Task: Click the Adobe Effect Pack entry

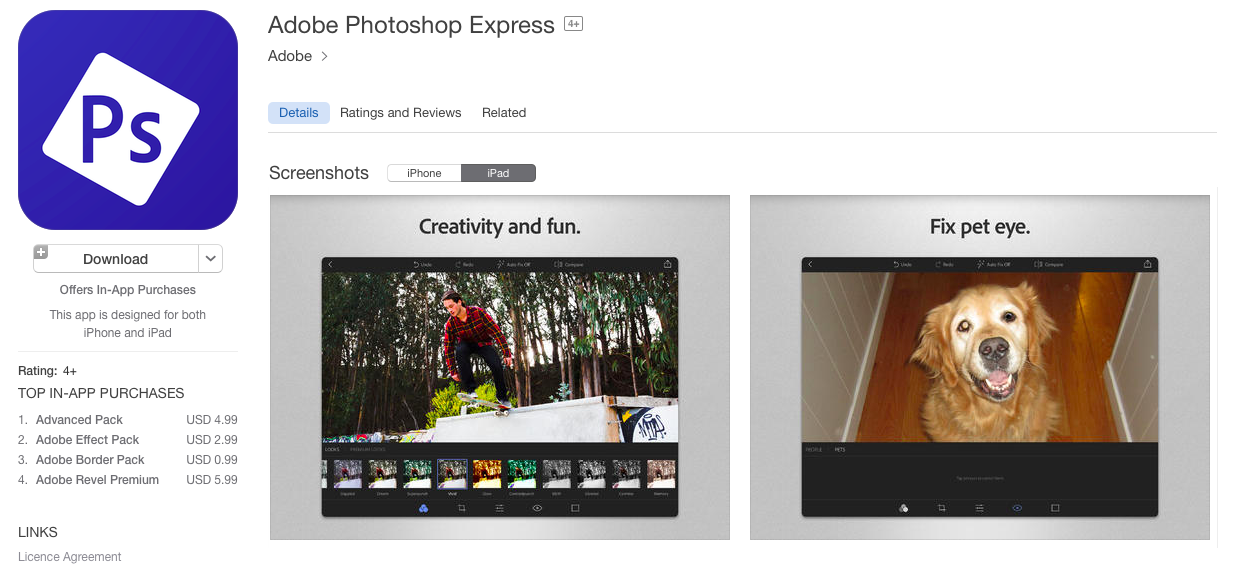Action: (x=87, y=440)
